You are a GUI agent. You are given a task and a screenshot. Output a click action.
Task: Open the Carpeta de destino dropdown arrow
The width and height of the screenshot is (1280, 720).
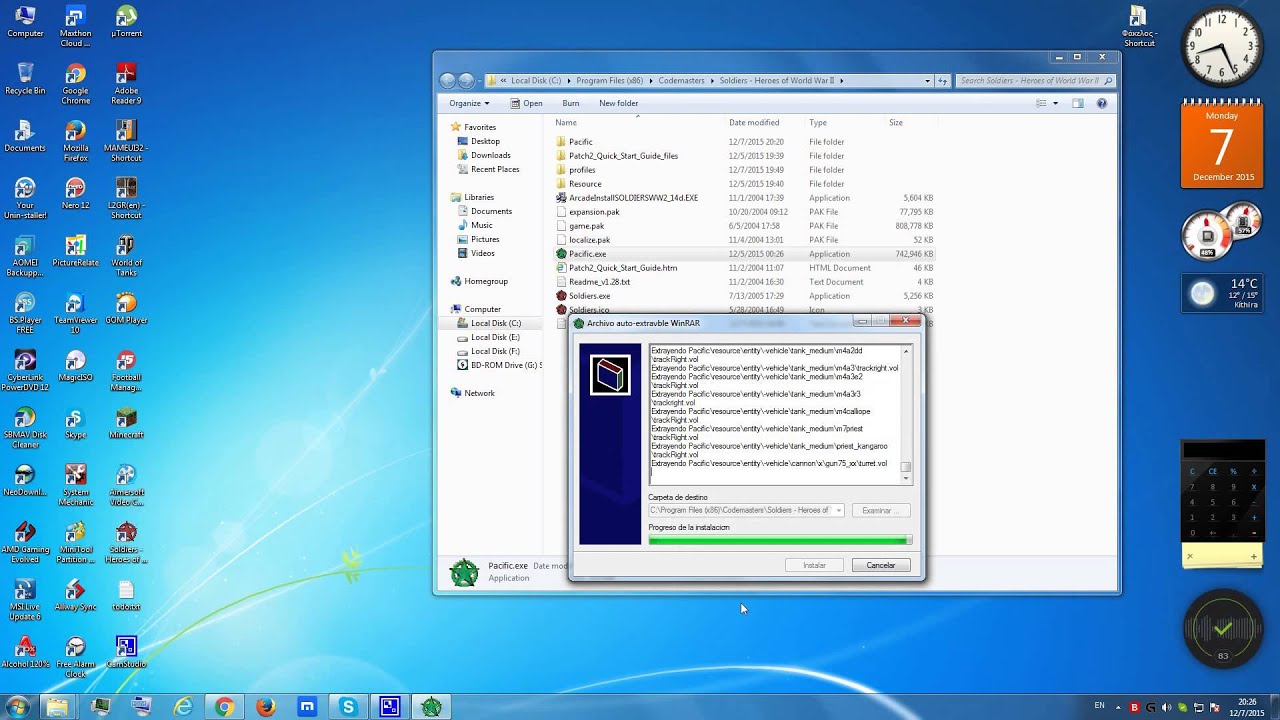pos(838,510)
